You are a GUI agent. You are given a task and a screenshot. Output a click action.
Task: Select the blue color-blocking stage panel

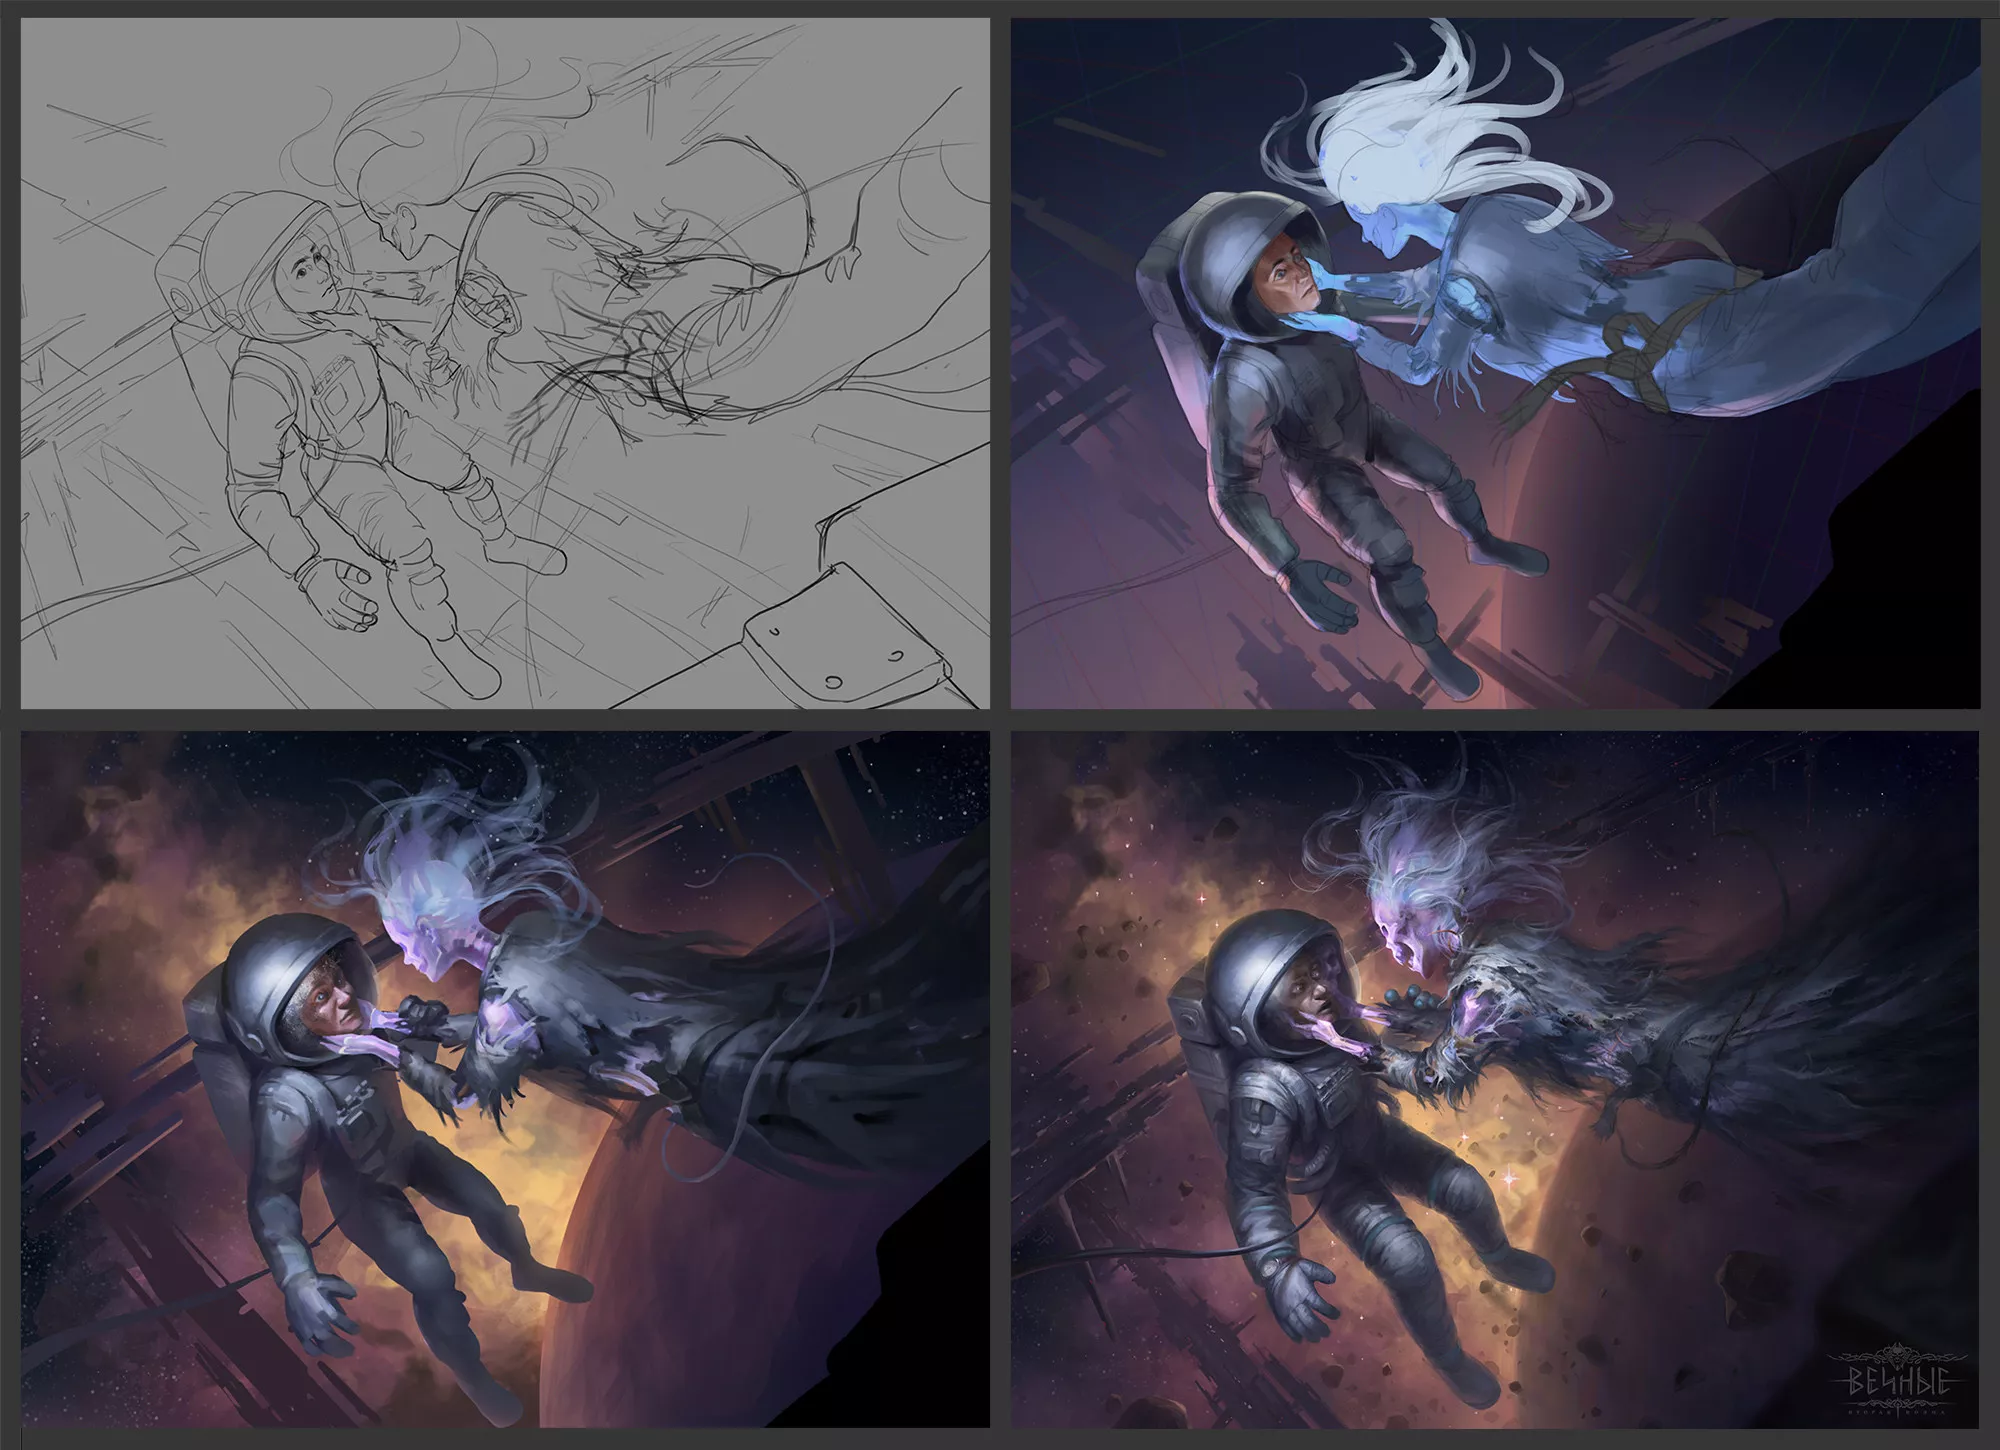click(x=1494, y=363)
